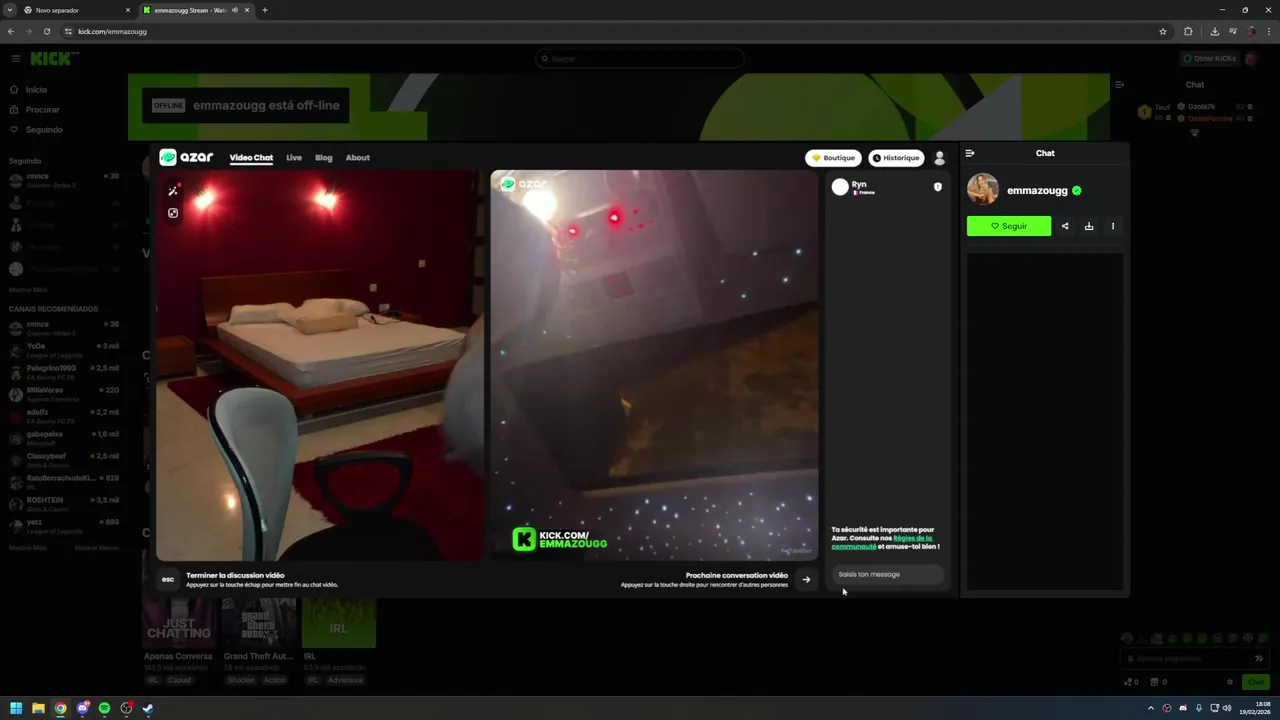Go to the Blog tab
This screenshot has height=720, width=1280.
click(324, 157)
